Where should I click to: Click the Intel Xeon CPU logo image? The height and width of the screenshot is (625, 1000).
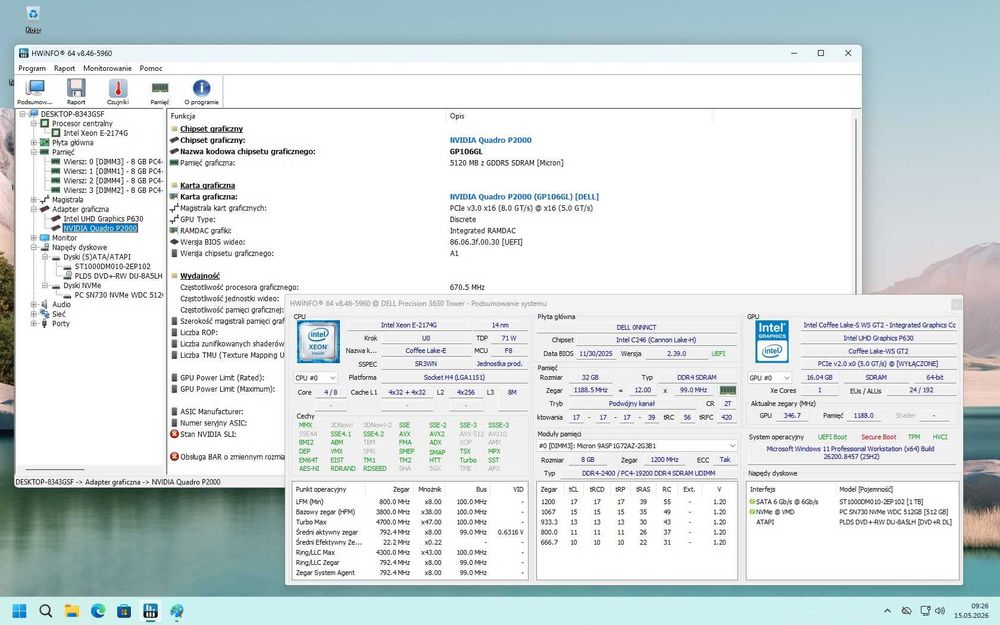tap(318, 342)
